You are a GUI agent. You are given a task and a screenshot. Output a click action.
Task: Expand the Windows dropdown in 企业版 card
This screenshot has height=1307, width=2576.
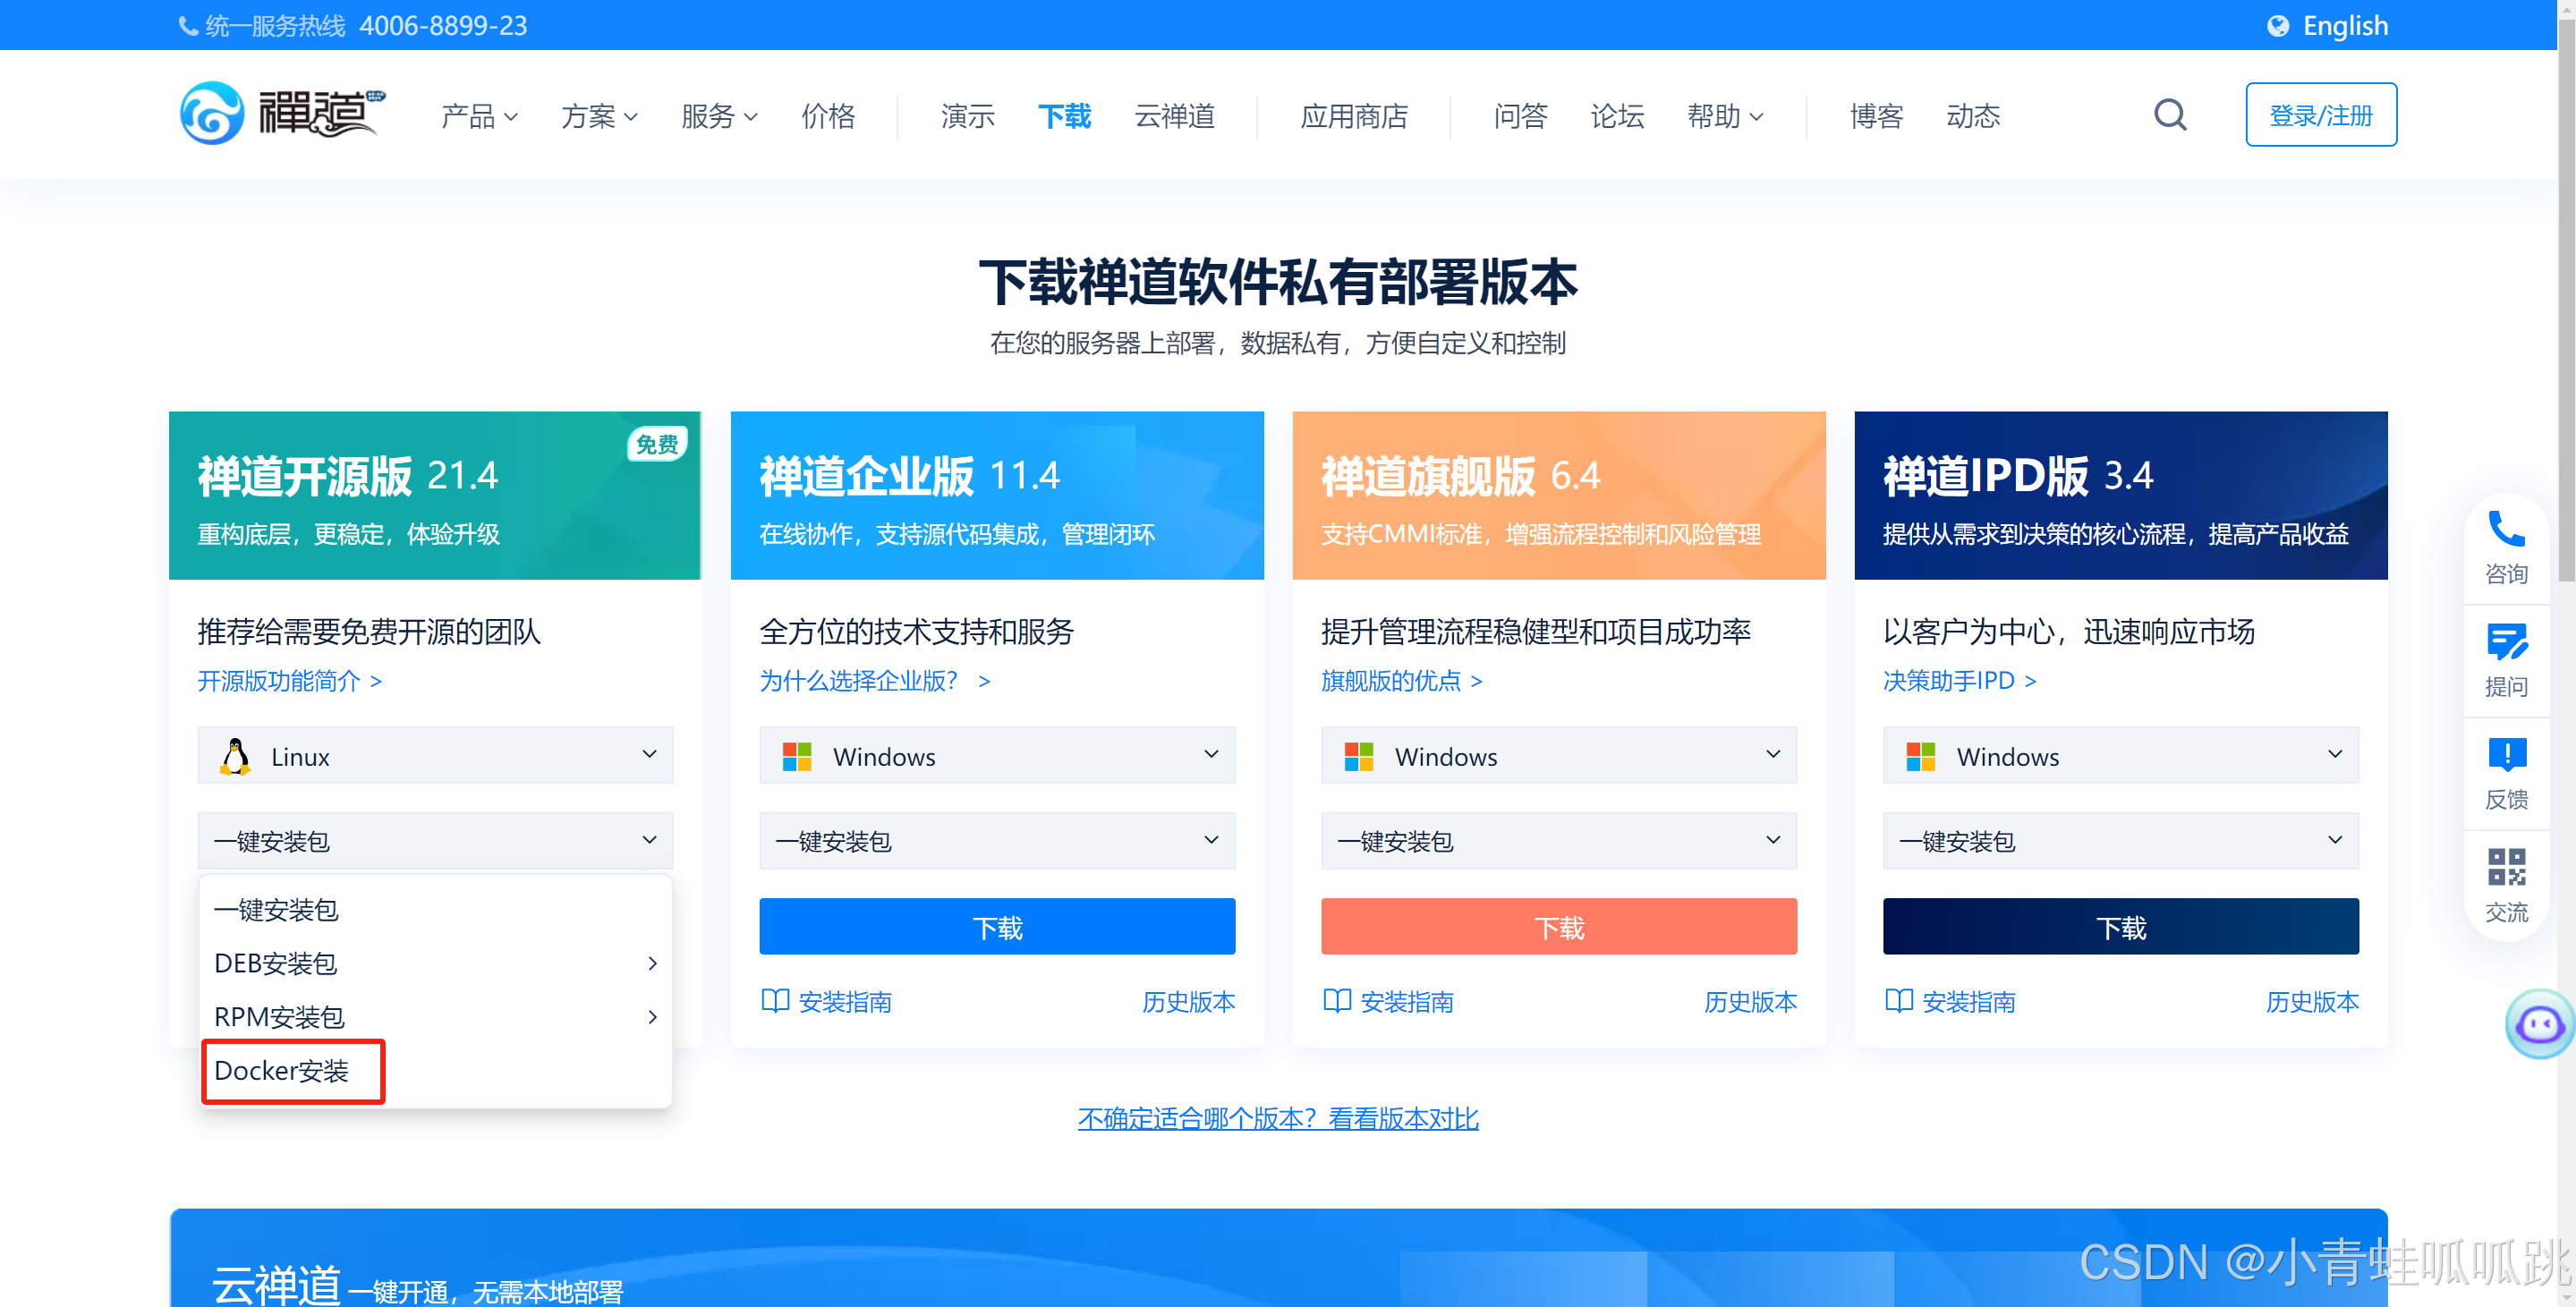(996, 756)
